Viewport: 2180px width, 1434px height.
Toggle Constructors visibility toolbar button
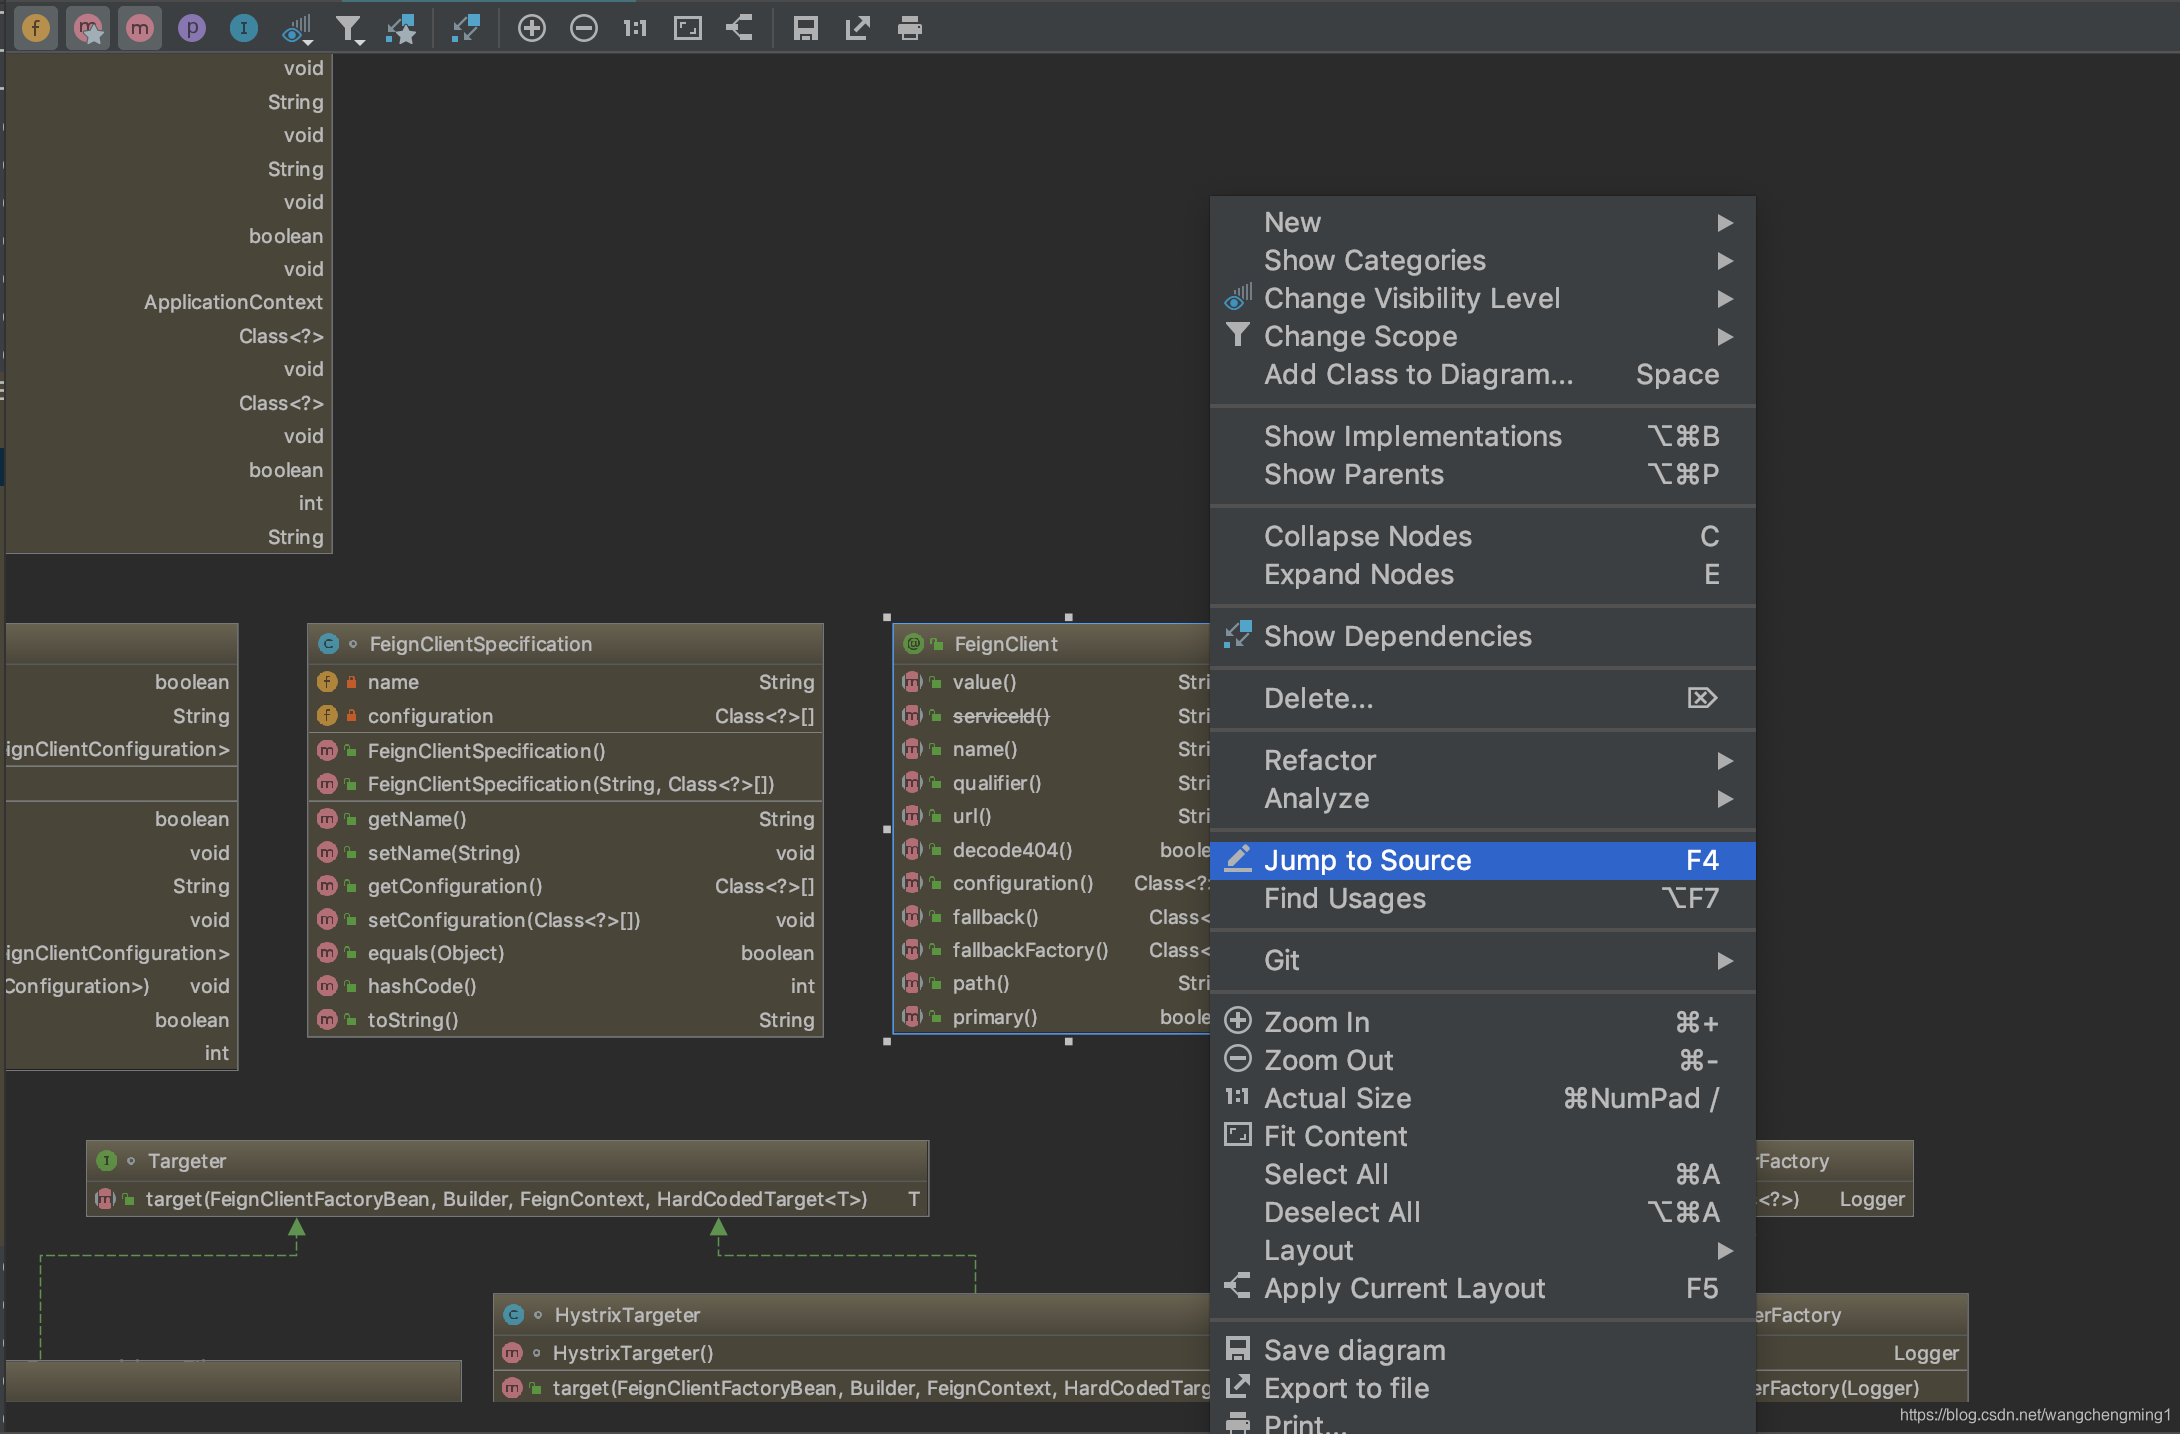[x=88, y=28]
